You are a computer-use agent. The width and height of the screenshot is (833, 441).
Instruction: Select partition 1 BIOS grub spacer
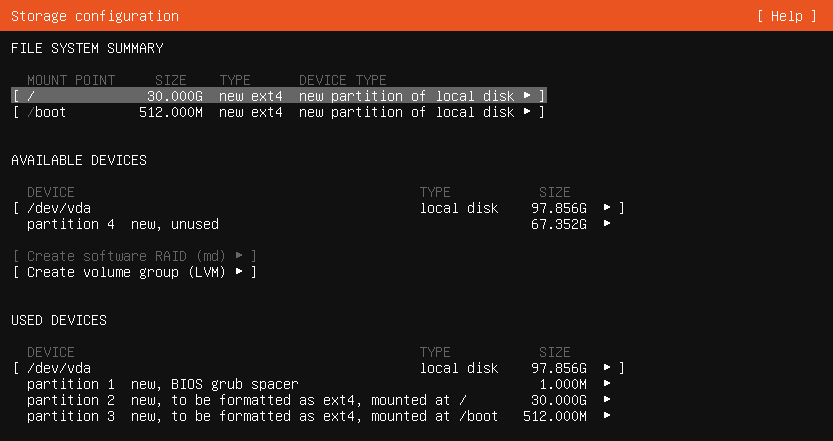(162, 384)
